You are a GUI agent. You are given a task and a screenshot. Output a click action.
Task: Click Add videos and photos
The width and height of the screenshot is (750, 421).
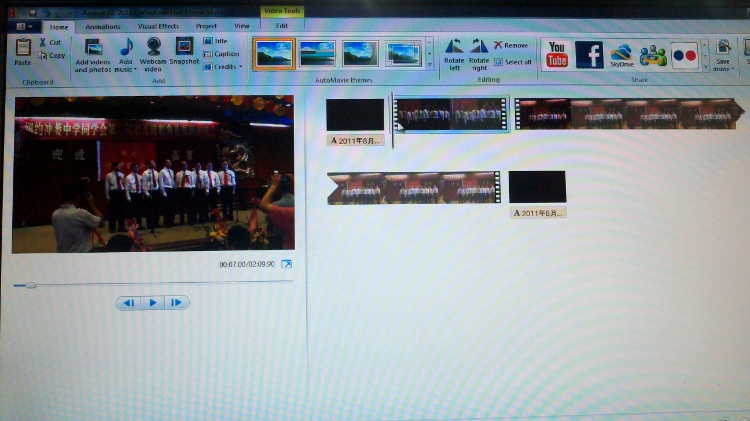pyautogui.click(x=95, y=53)
